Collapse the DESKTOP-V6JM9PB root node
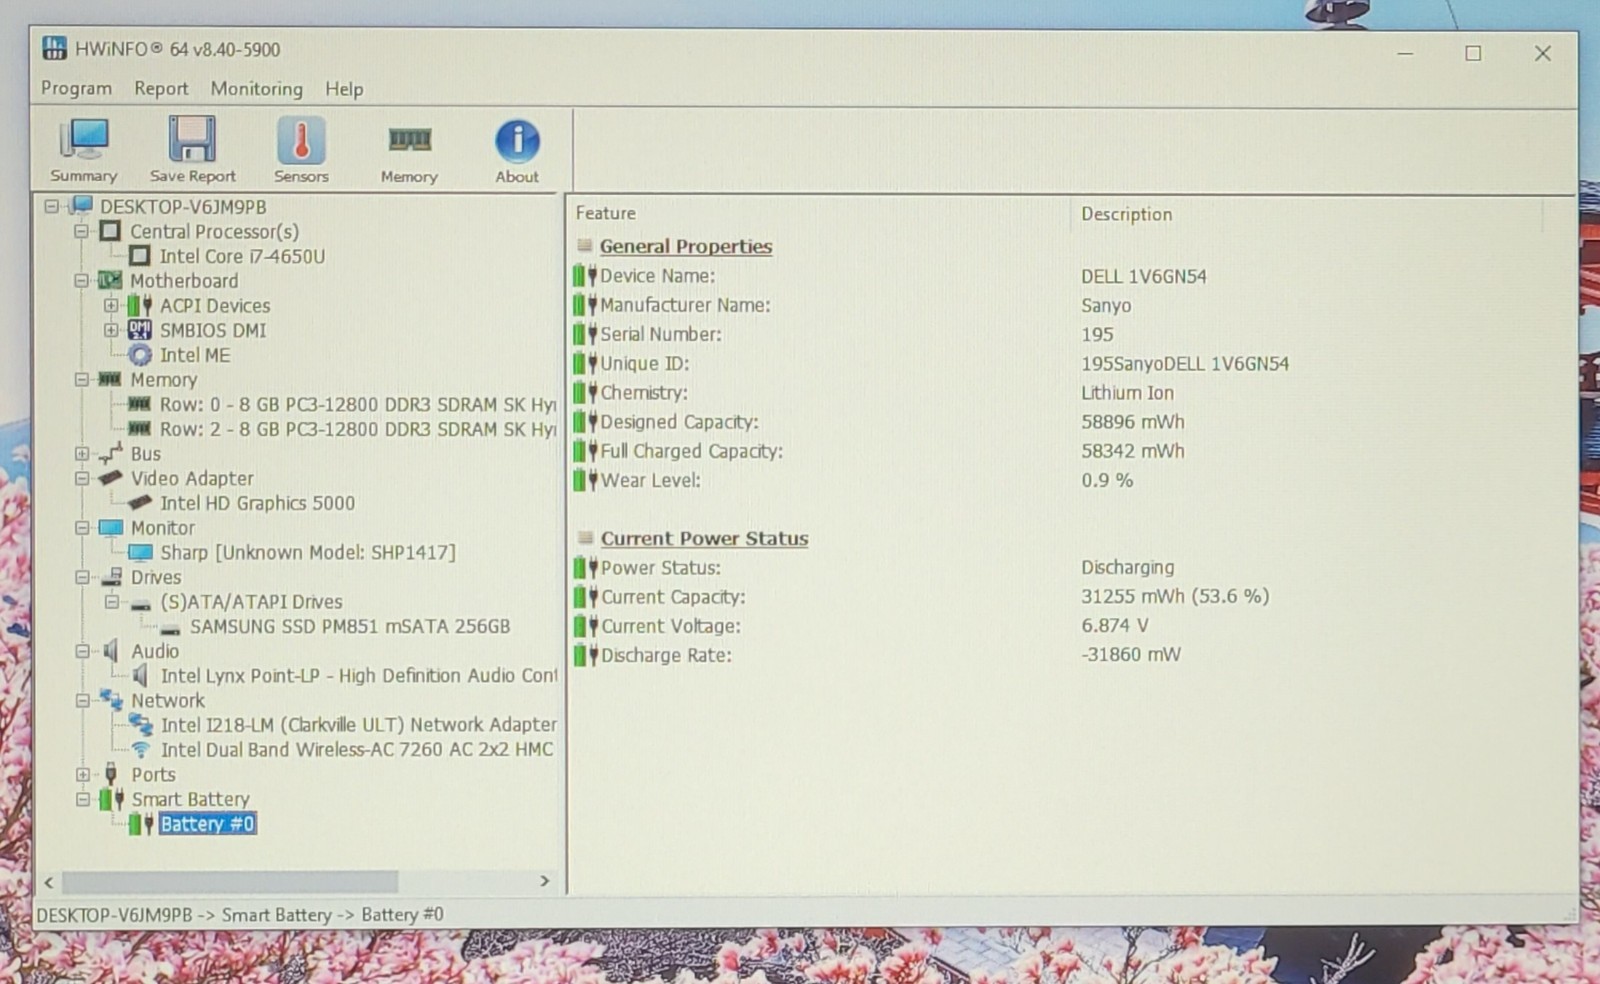The image size is (1600, 984). tap(51, 206)
